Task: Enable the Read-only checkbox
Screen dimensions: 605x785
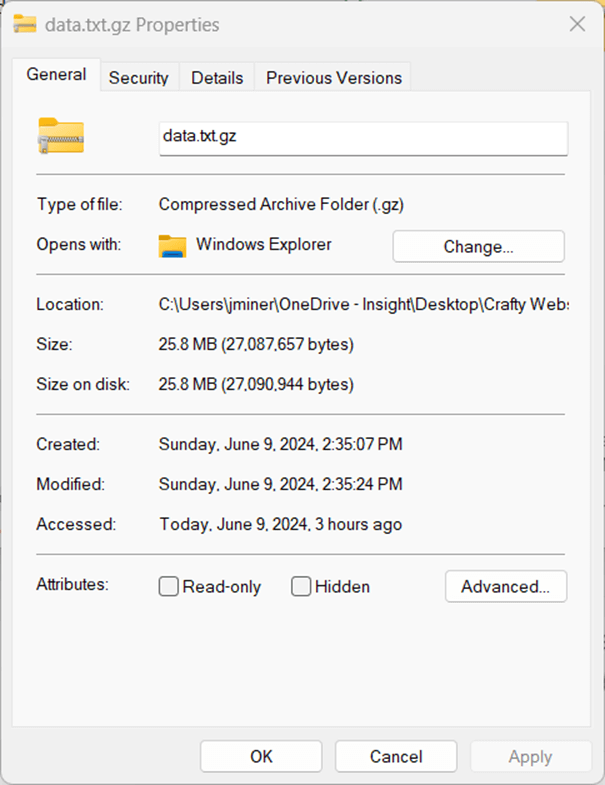Action: tap(169, 587)
